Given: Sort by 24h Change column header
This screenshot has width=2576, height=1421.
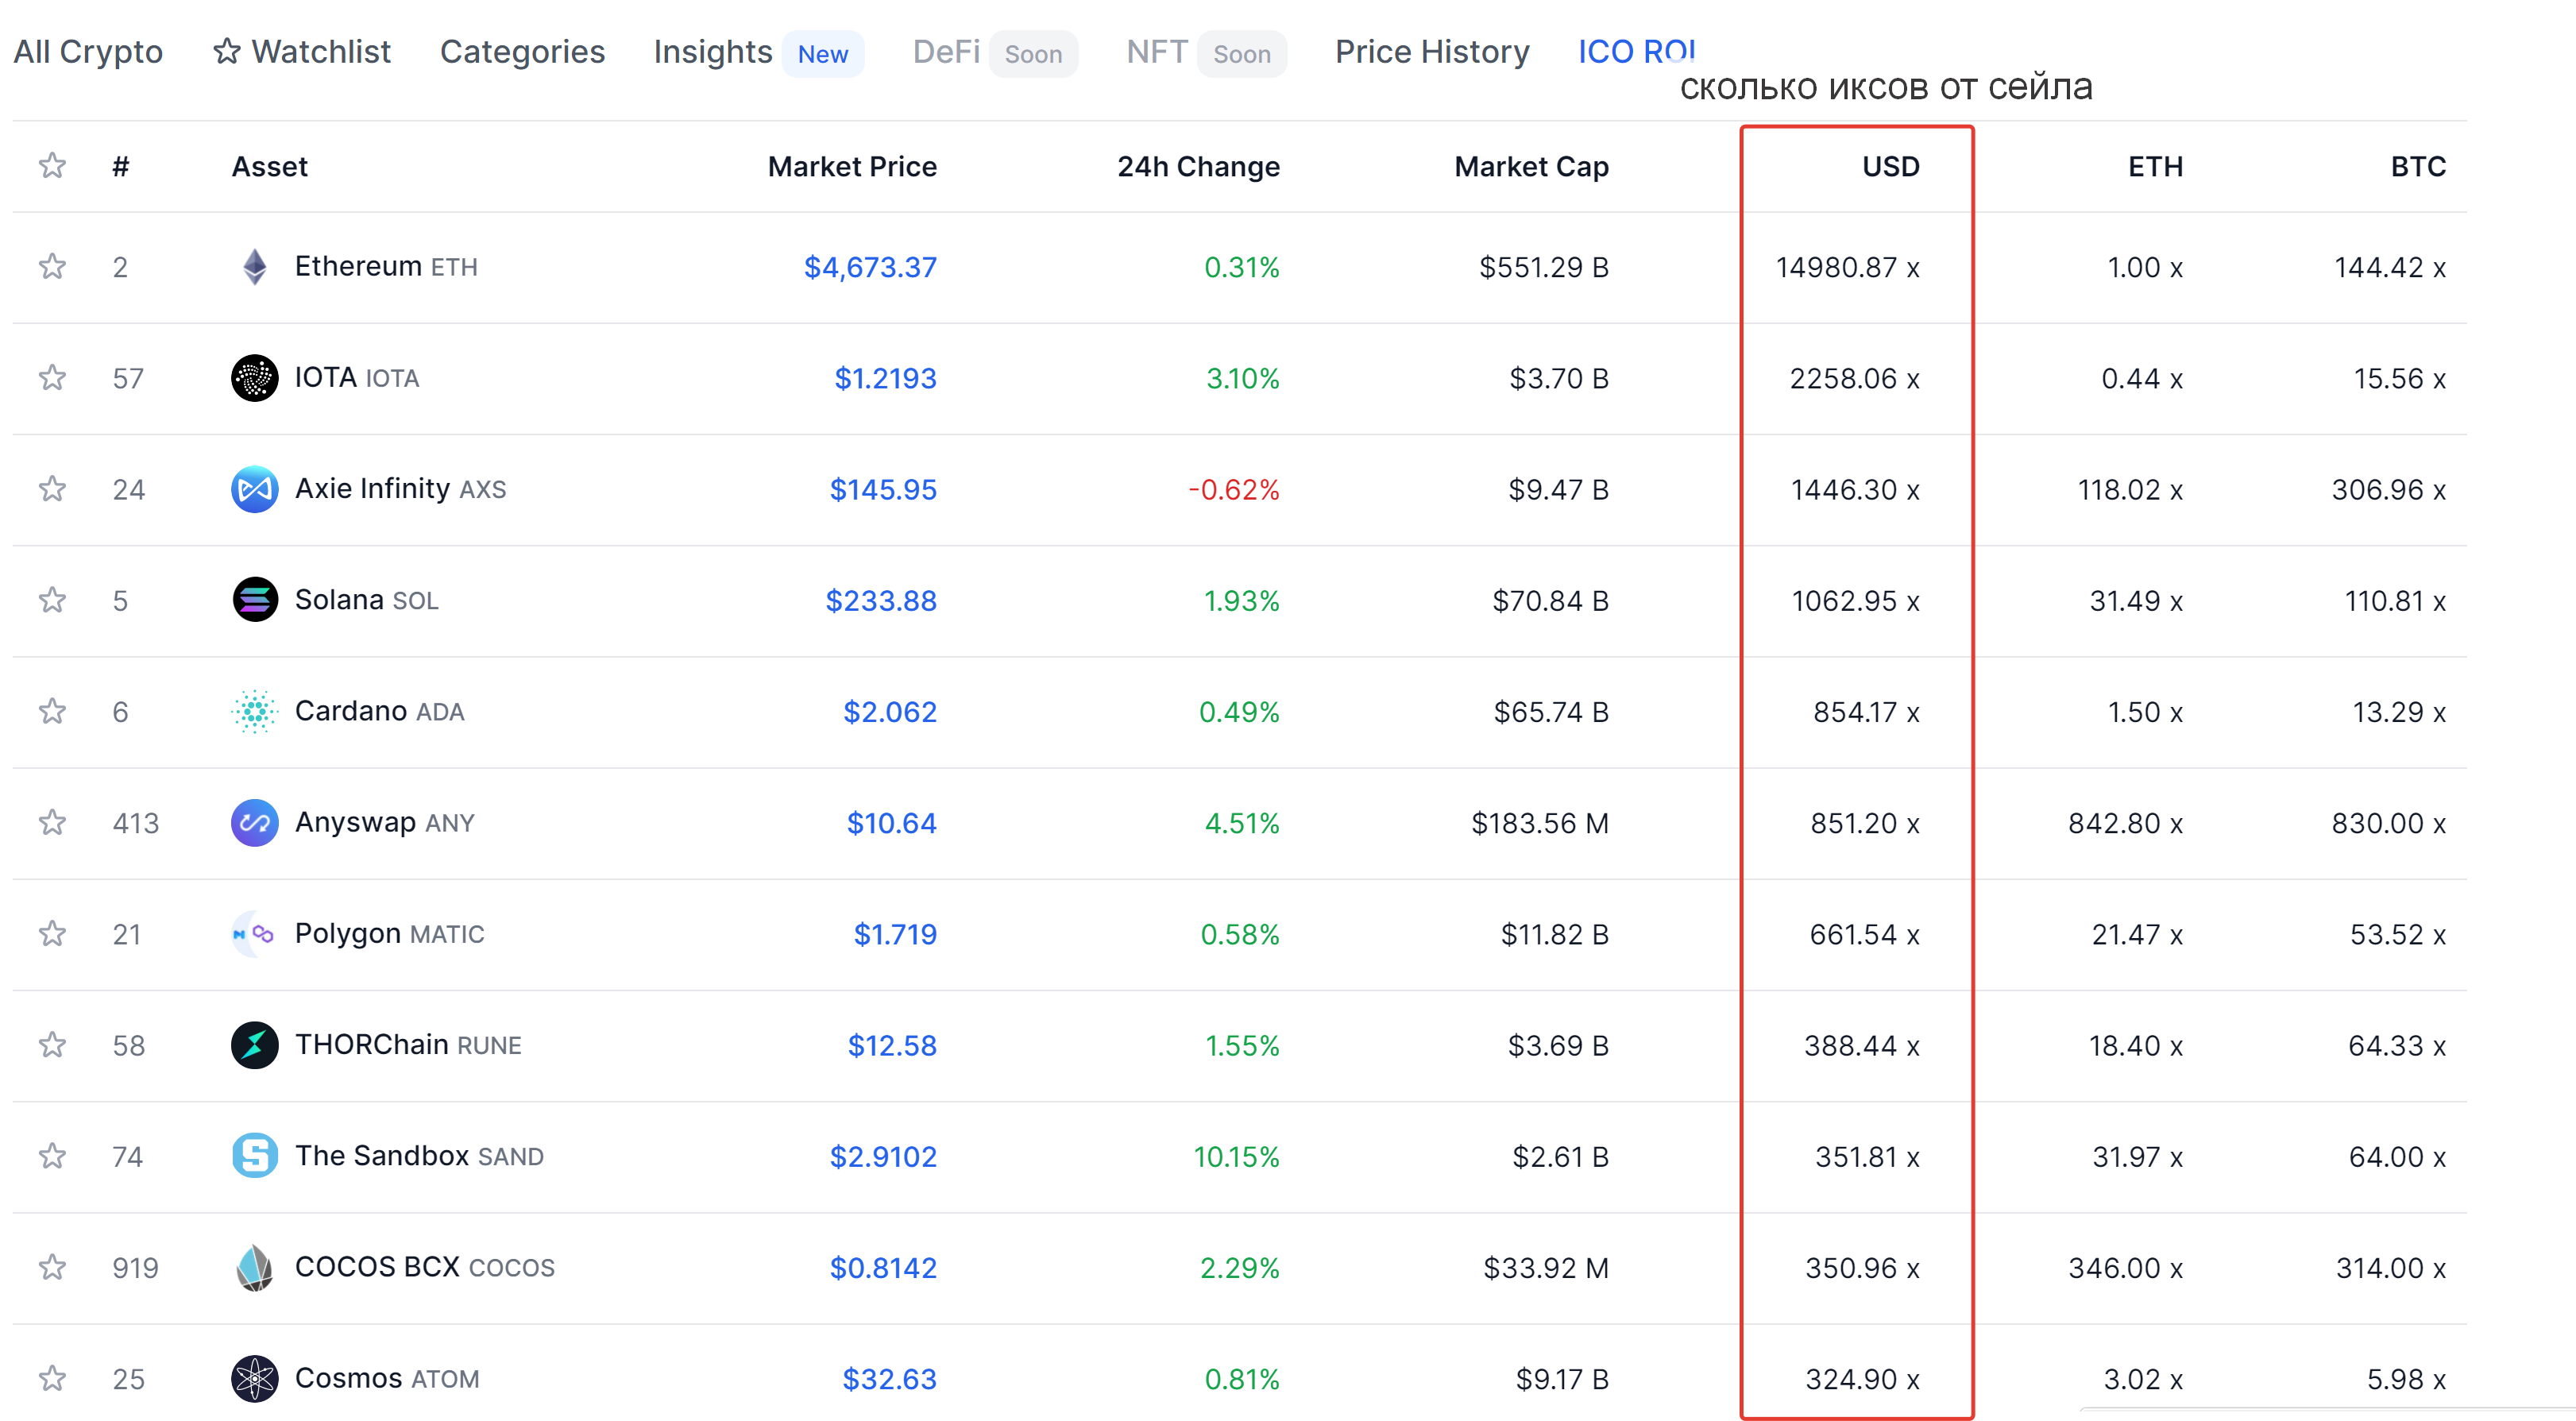Looking at the screenshot, I should coord(1198,166).
